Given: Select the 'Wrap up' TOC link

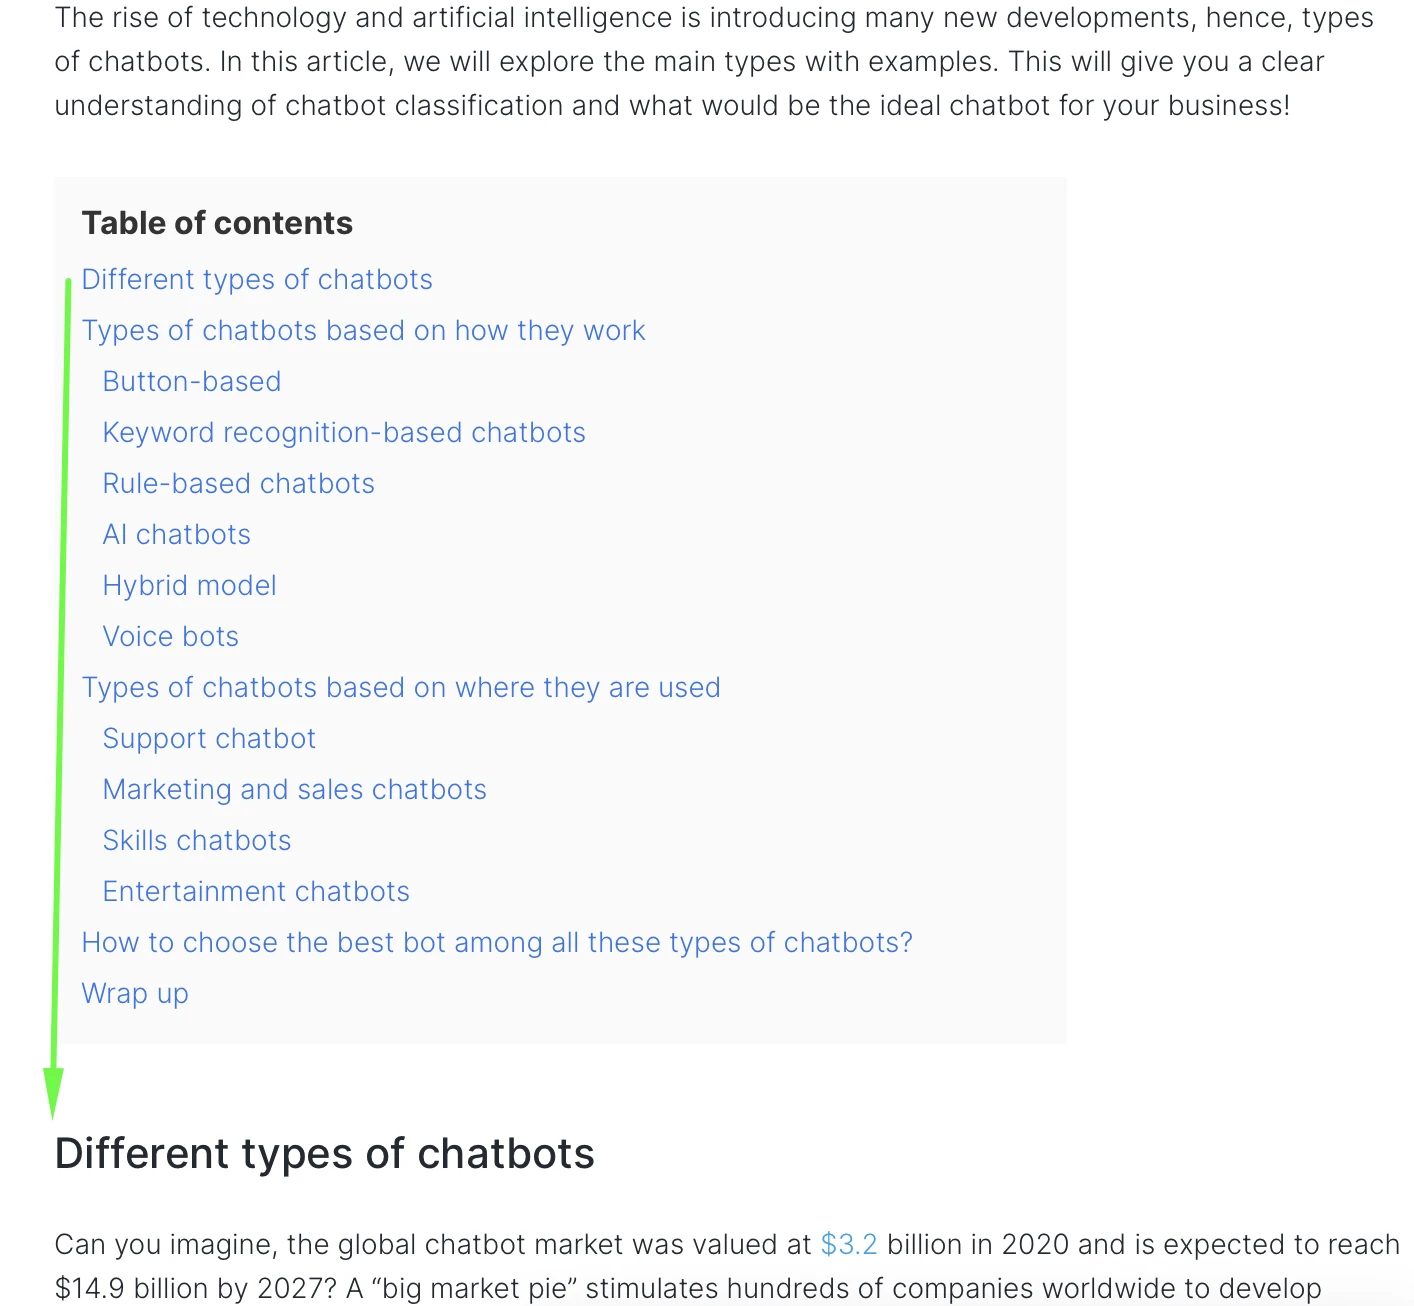Looking at the screenshot, I should (x=135, y=994).
